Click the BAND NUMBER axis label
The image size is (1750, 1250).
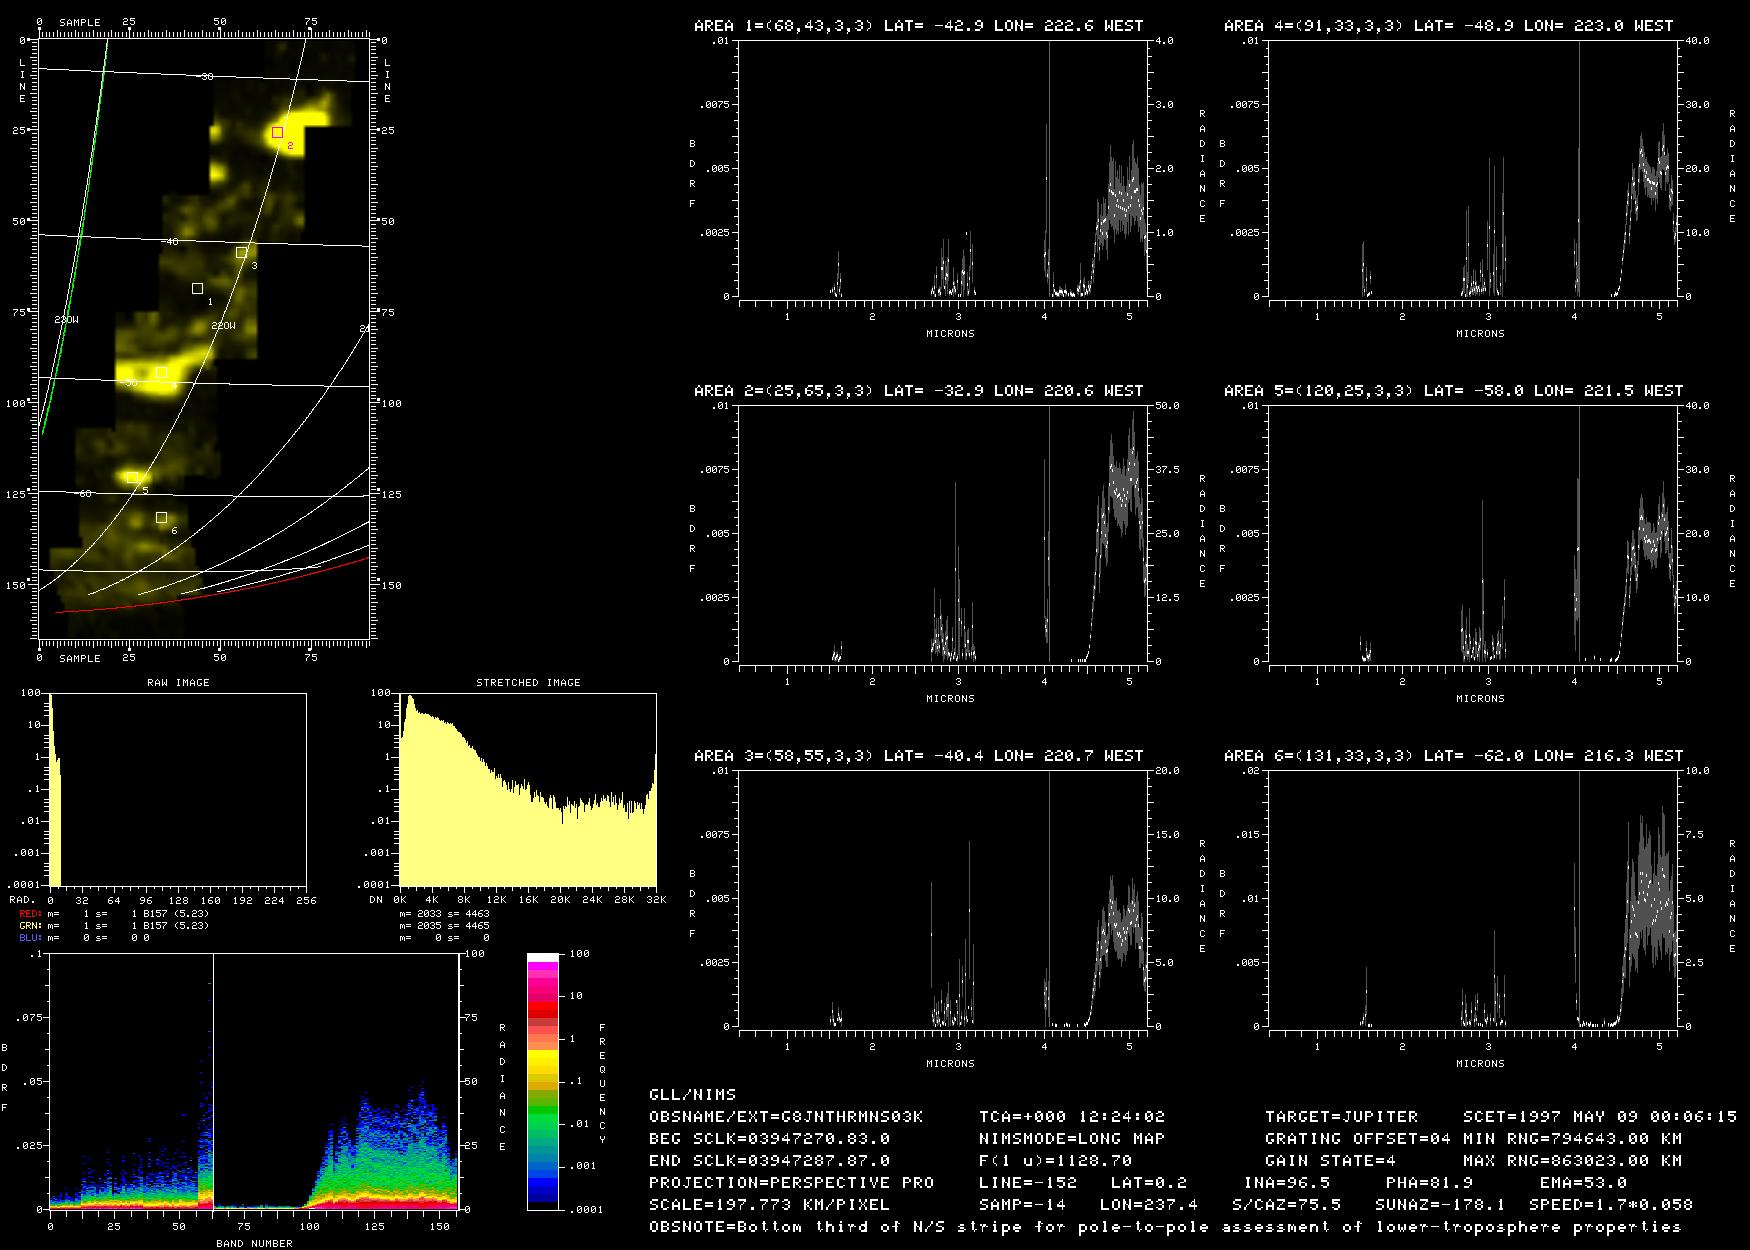[254, 1244]
